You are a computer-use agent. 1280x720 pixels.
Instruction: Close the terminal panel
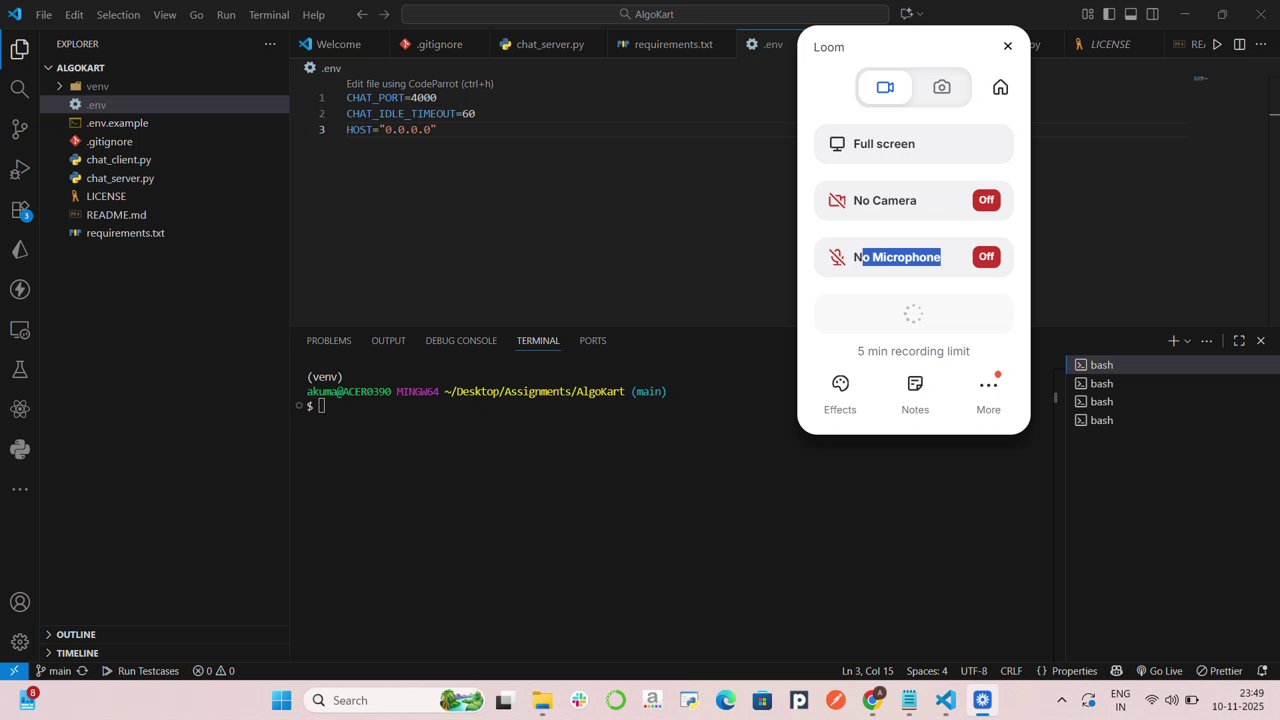point(1261,341)
